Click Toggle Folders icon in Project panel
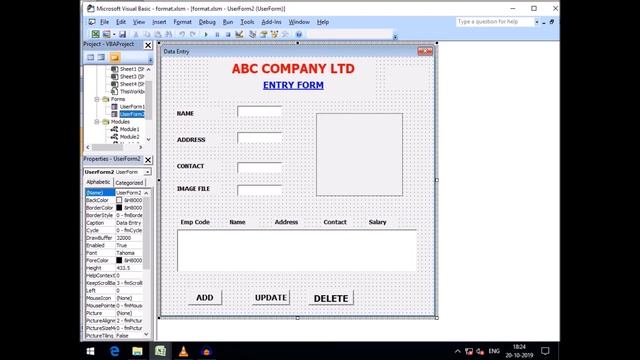640x360 pixels. tap(115, 57)
